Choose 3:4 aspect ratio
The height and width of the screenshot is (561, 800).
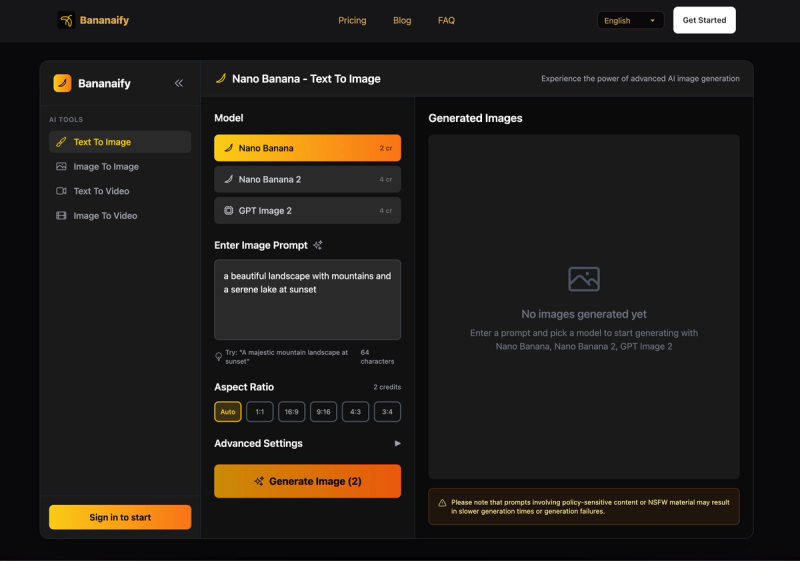(x=387, y=412)
